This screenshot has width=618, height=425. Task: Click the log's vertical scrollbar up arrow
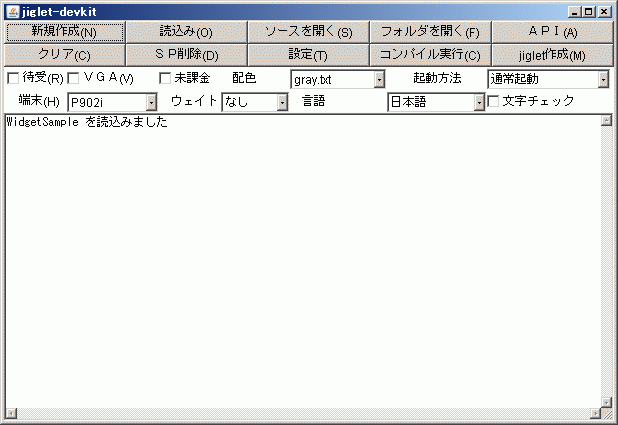tap(607, 121)
